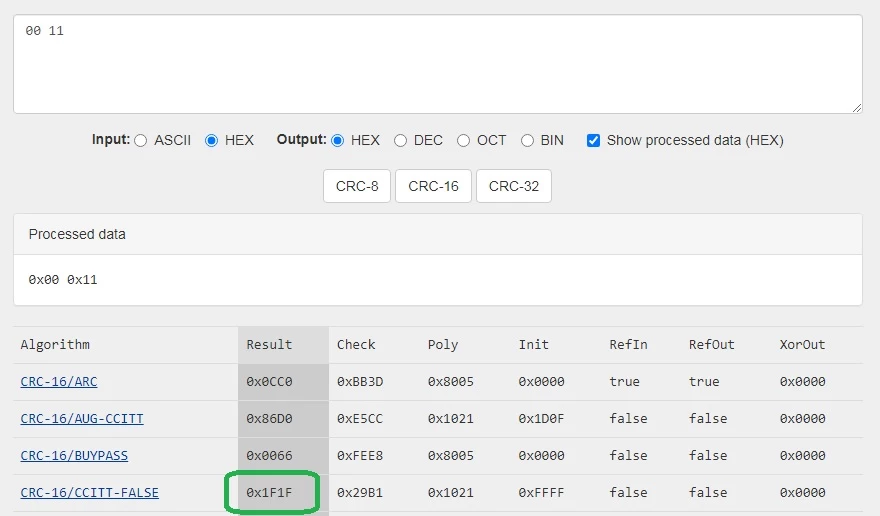Screen dimensions: 880x516
Task: Calculate using the CRC-32 button
Action: pyautogui.click(x=514, y=186)
